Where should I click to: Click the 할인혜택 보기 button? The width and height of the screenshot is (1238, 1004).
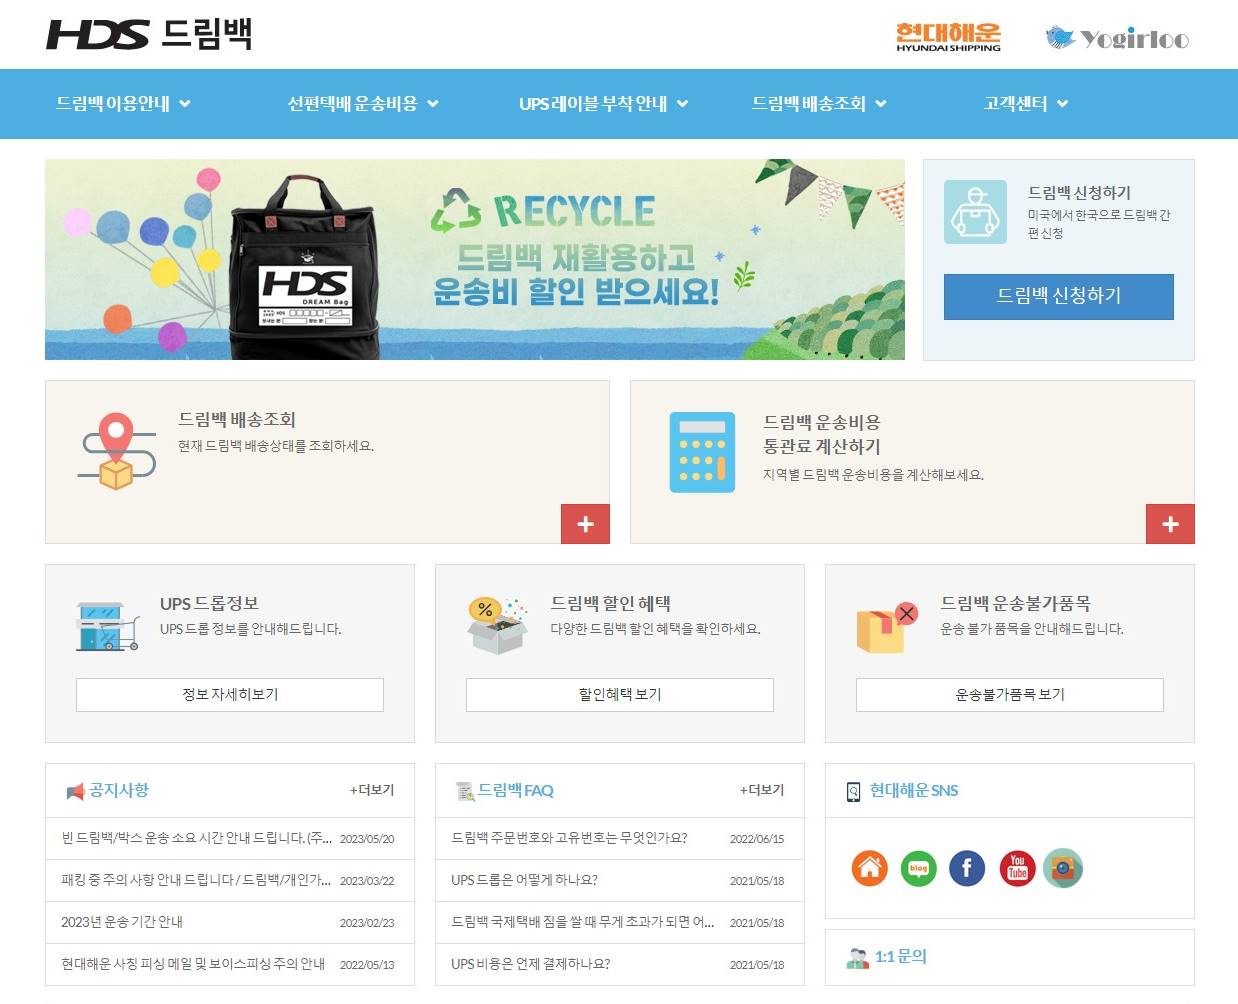620,695
